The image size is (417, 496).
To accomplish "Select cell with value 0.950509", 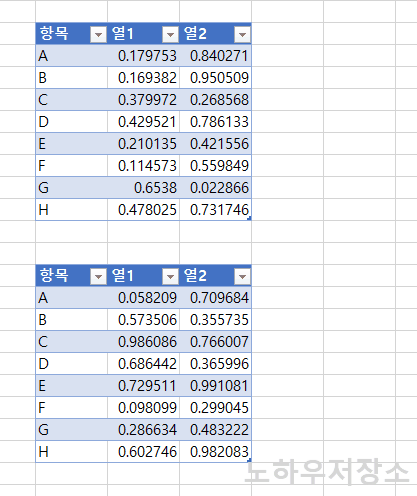I will (x=216, y=78).
